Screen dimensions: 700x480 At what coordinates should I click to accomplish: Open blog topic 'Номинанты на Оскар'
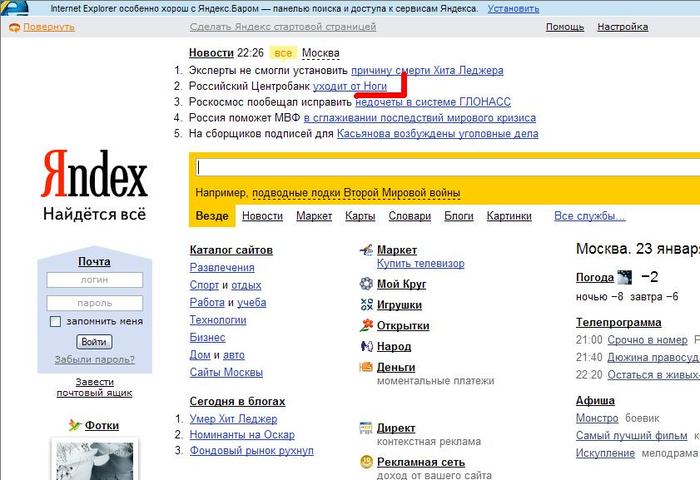[x=242, y=434]
